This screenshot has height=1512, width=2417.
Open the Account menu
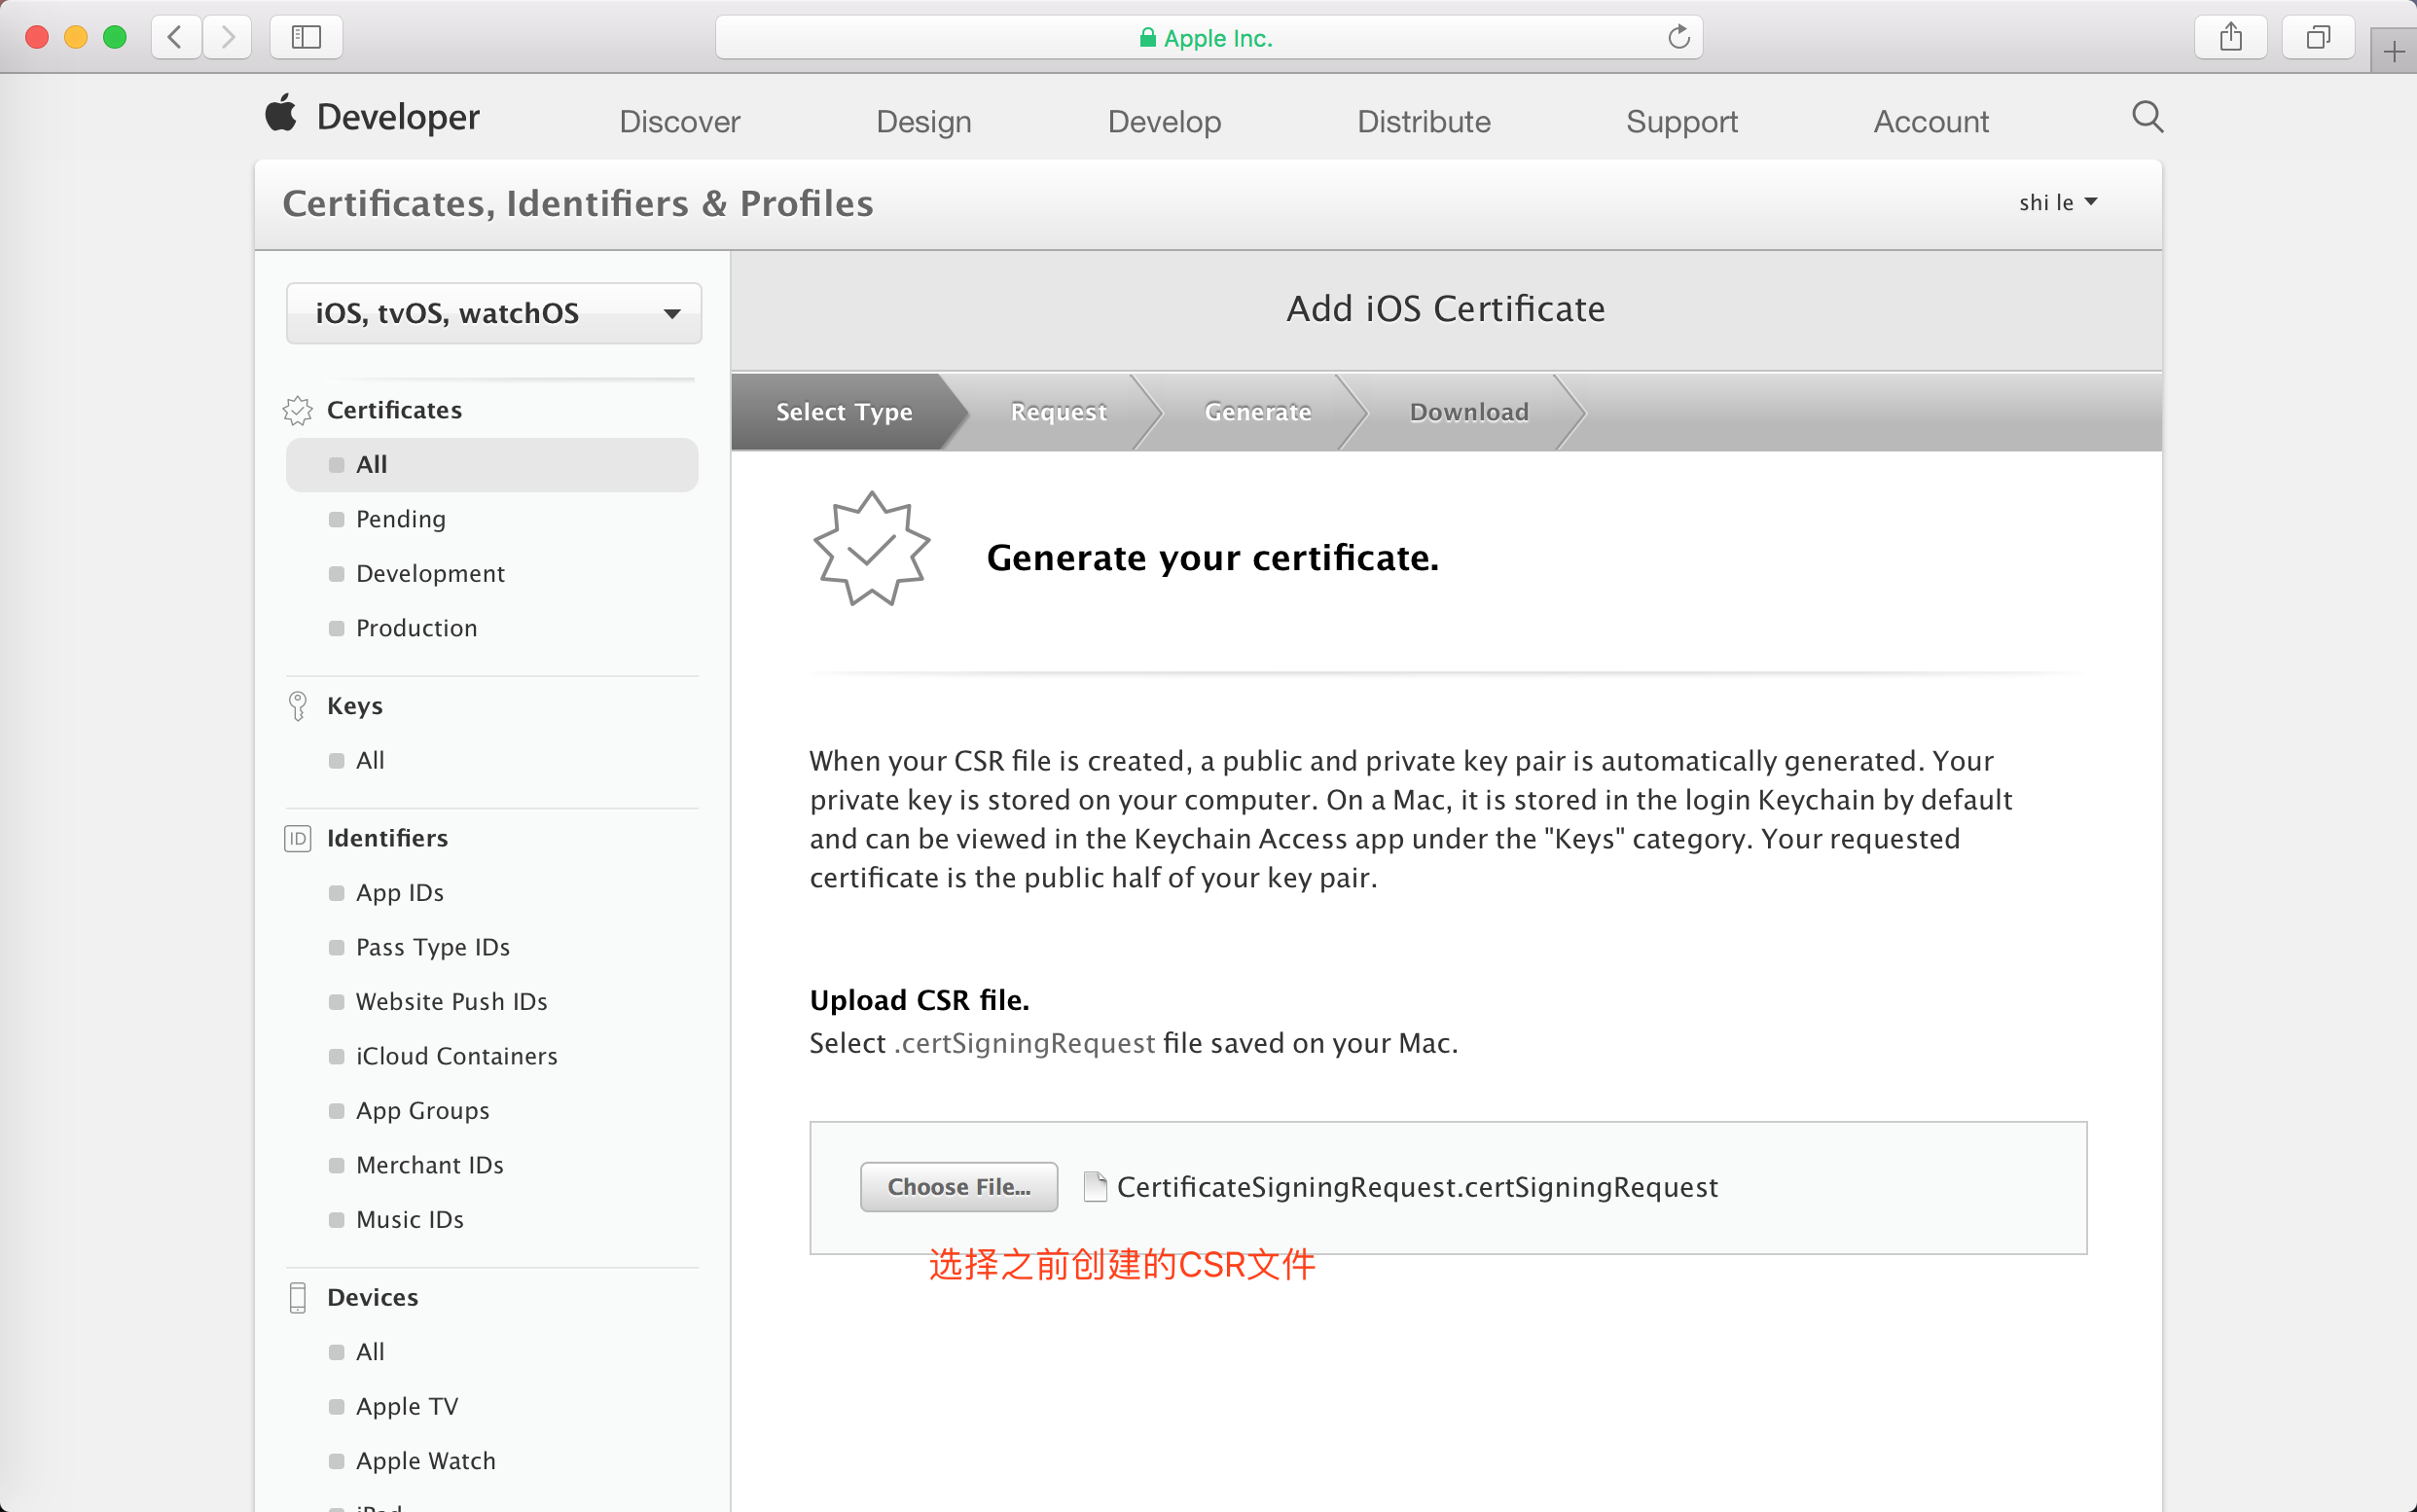(1931, 121)
